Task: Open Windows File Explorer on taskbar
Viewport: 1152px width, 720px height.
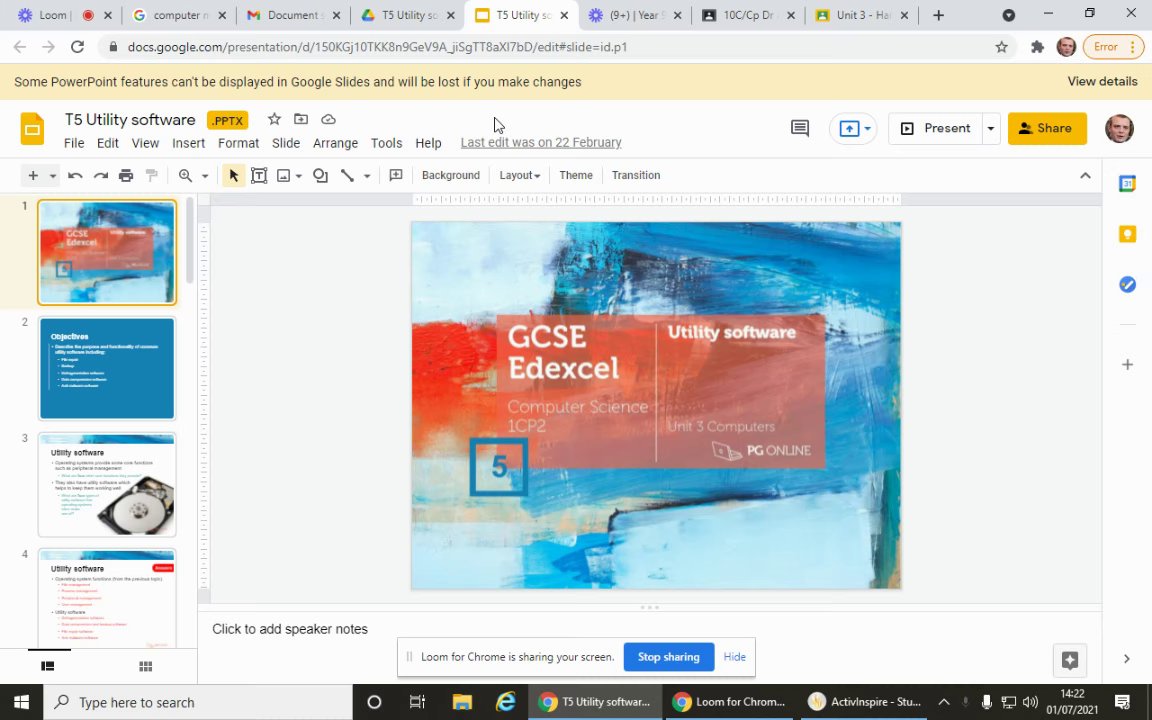Action: click(461, 702)
